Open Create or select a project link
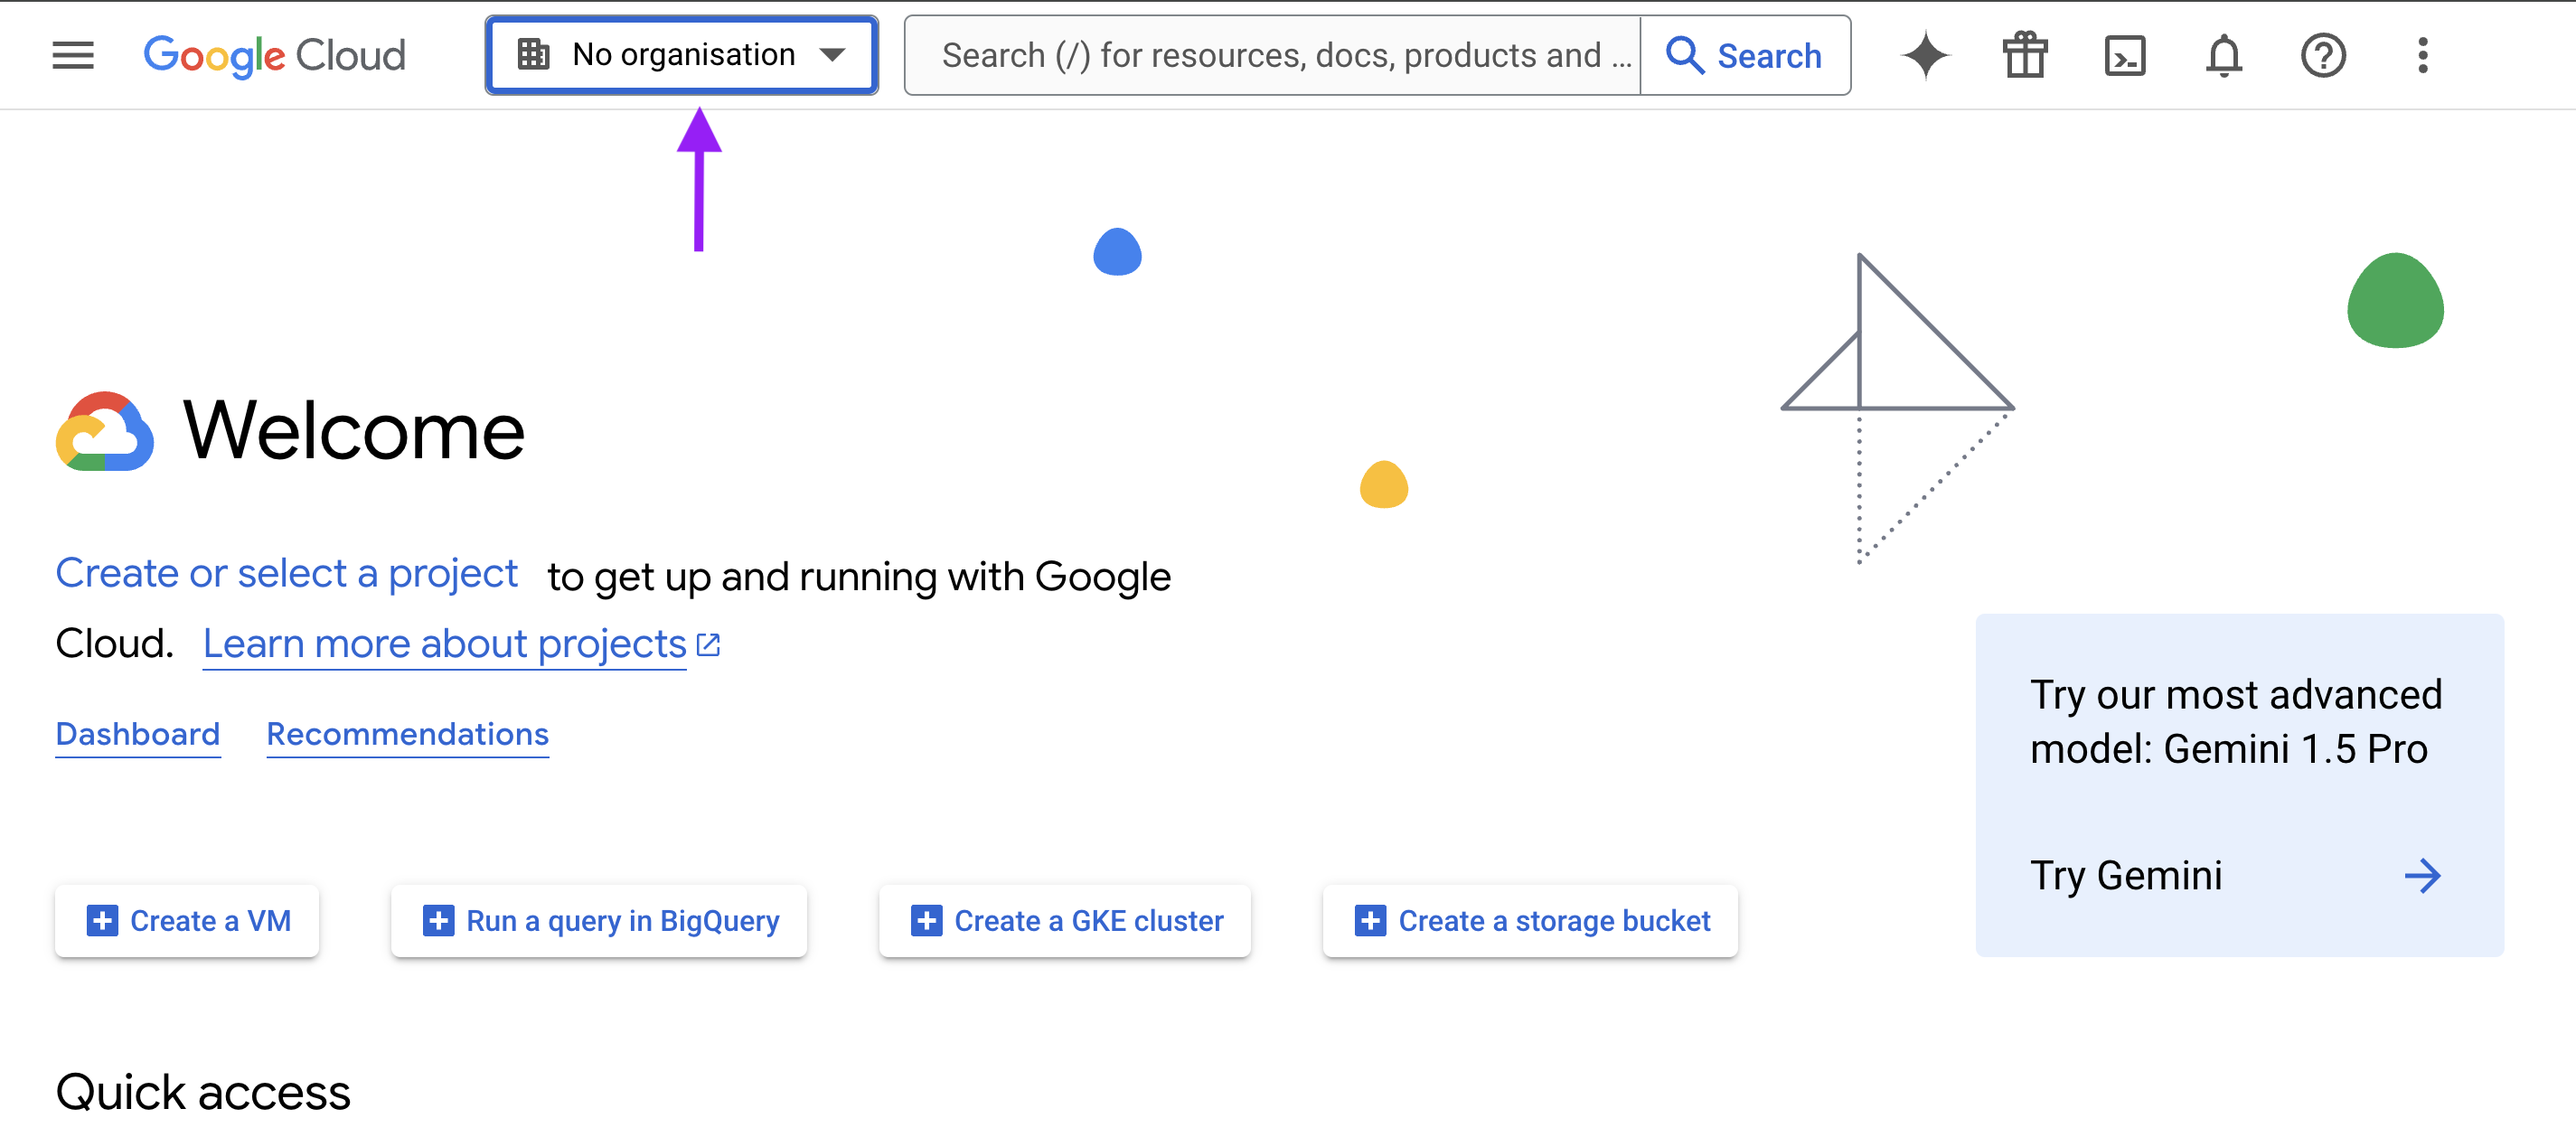The width and height of the screenshot is (2576, 1137). click(287, 574)
